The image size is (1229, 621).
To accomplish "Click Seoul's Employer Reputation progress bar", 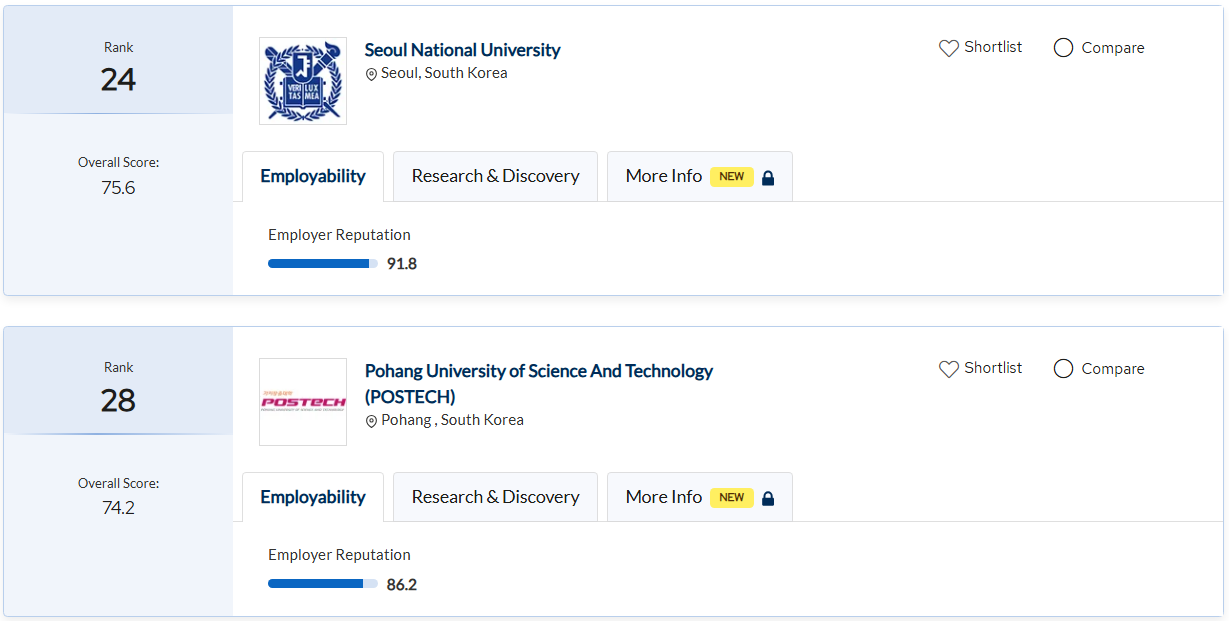I will pyautogui.click(x=322, y=264).
